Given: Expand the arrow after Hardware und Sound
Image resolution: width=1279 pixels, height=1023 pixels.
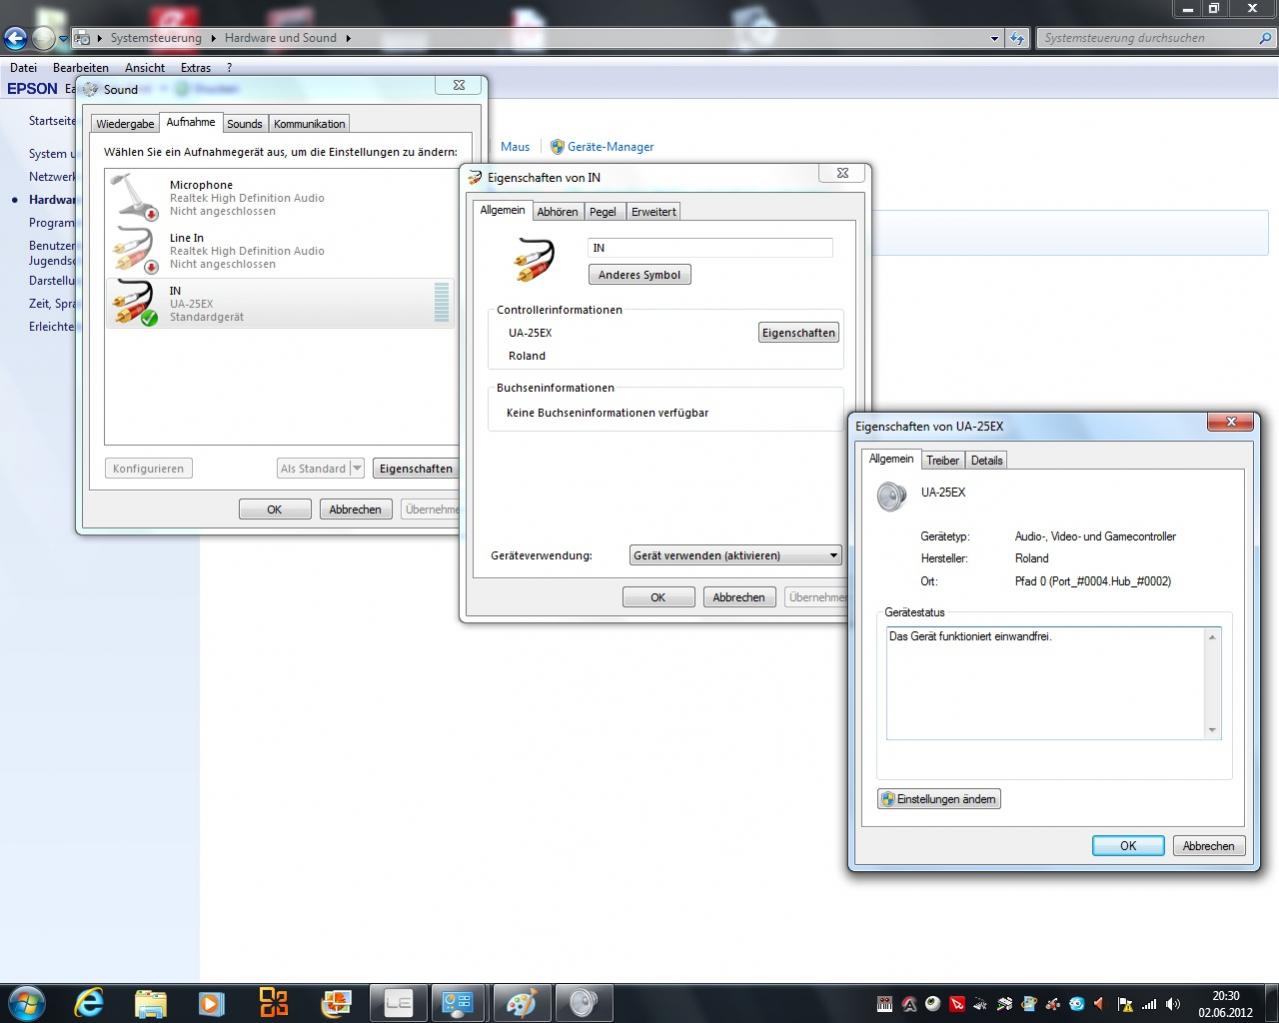Looking at the screenshot, I should [x=348, y=38].
